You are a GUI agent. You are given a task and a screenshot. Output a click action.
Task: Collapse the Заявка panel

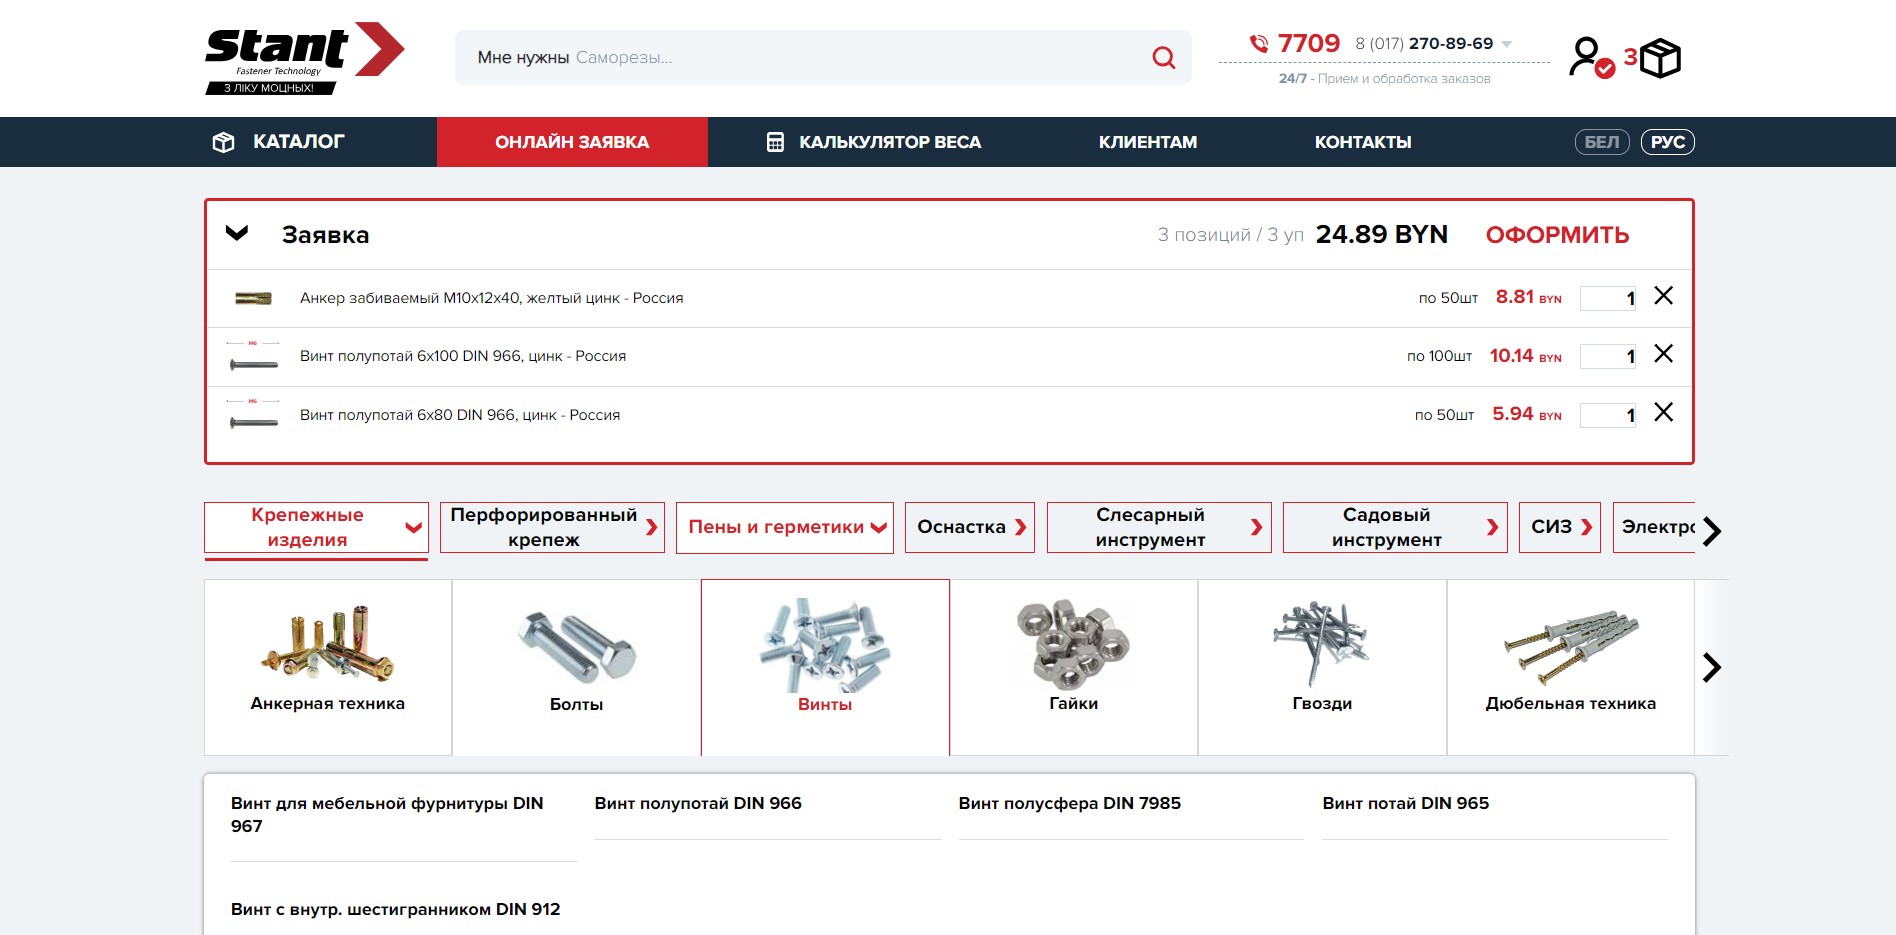coord(237,234)
